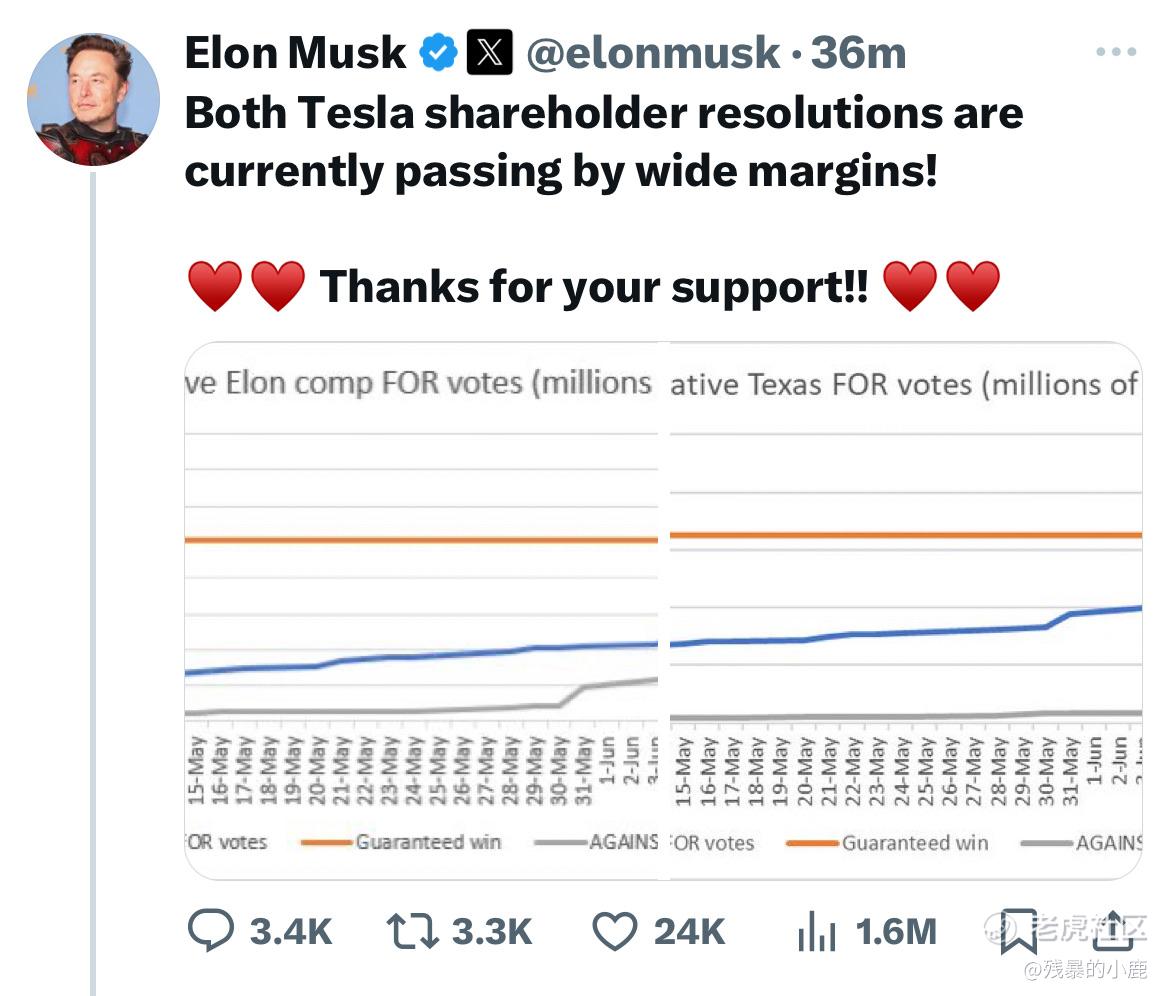Click the Elon Musk display name
This screenshot has width=1170, height=996.
(295, 53)
